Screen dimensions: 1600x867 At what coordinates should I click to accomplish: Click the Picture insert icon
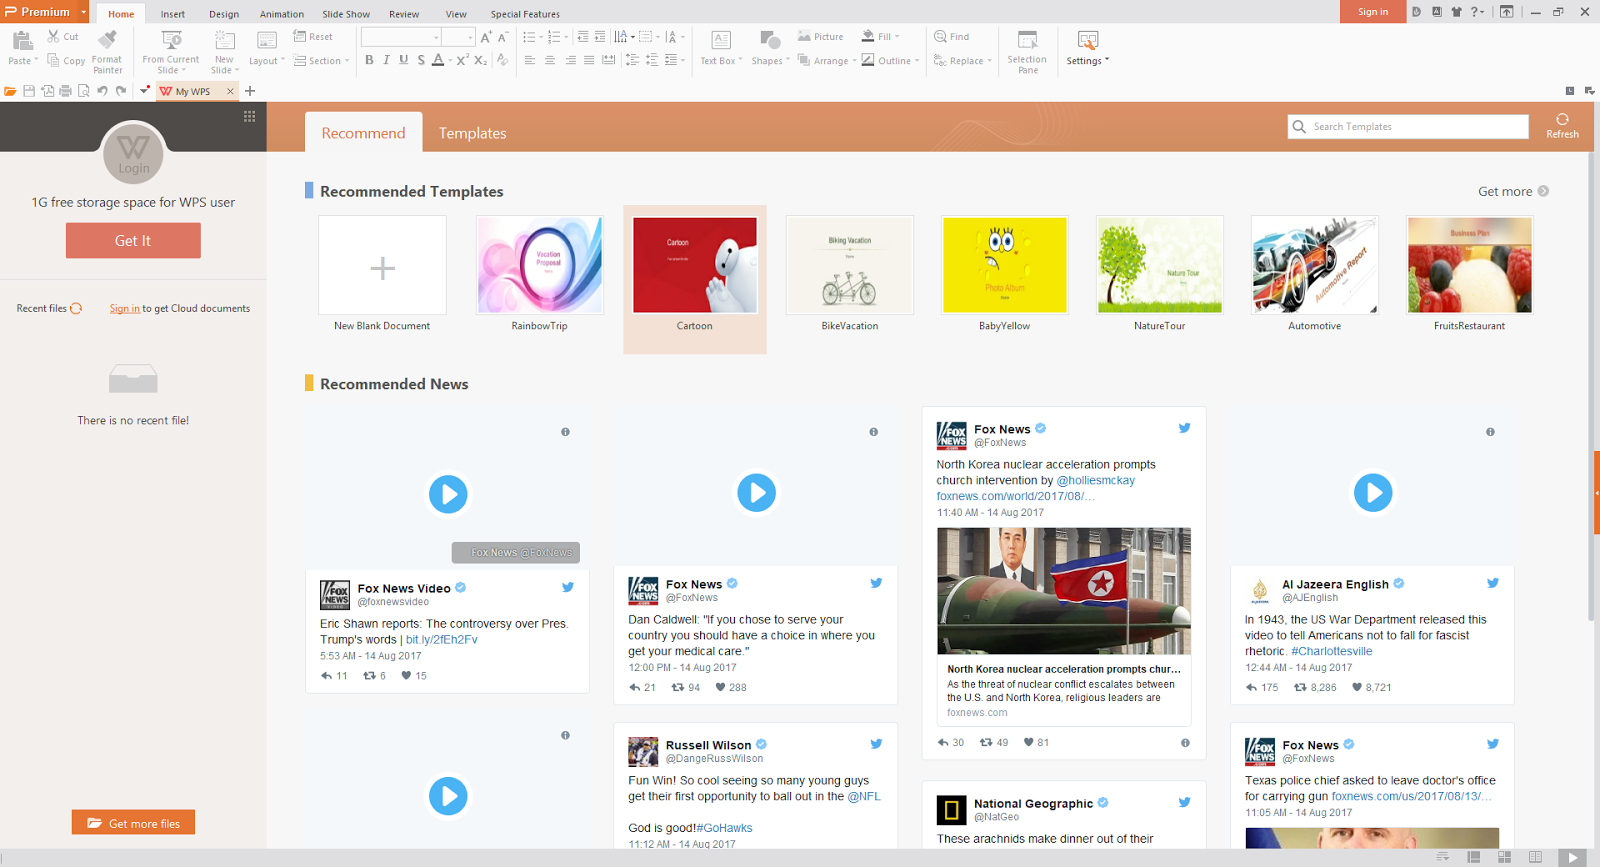(x=804, y=36)
